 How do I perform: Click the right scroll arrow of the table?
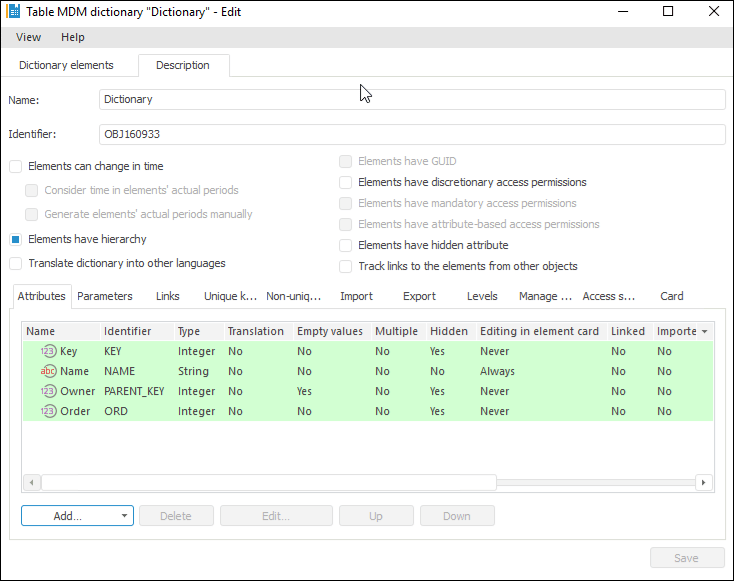tap(704, 482)
